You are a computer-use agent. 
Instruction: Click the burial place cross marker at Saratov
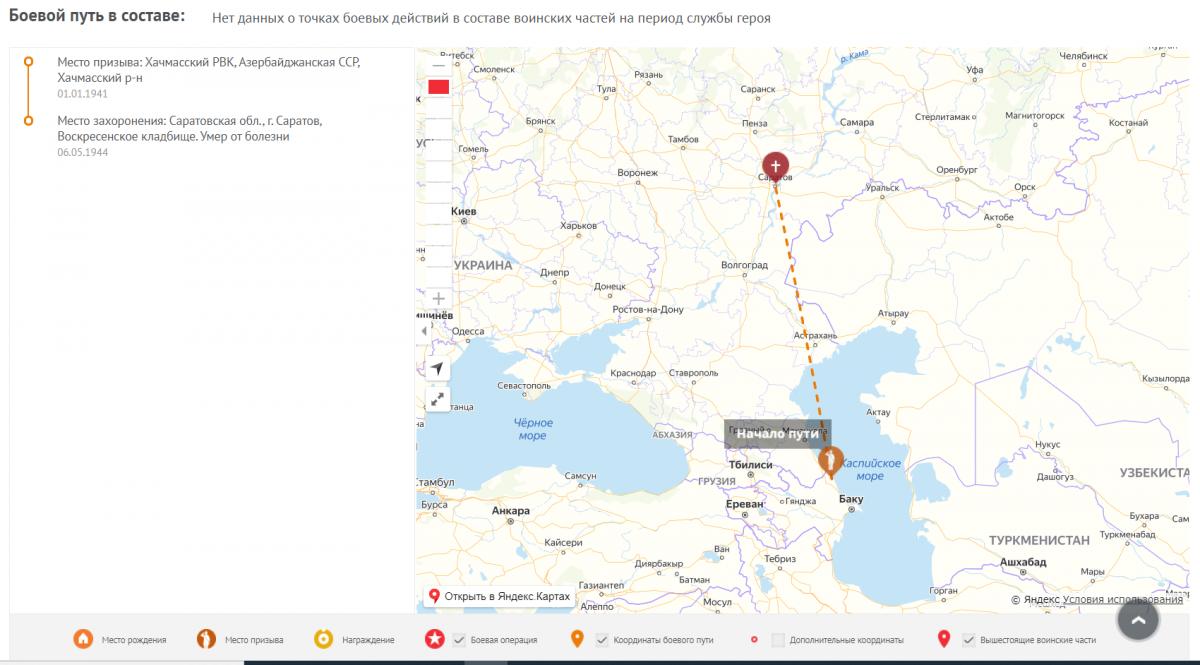(x=775, y=166)
